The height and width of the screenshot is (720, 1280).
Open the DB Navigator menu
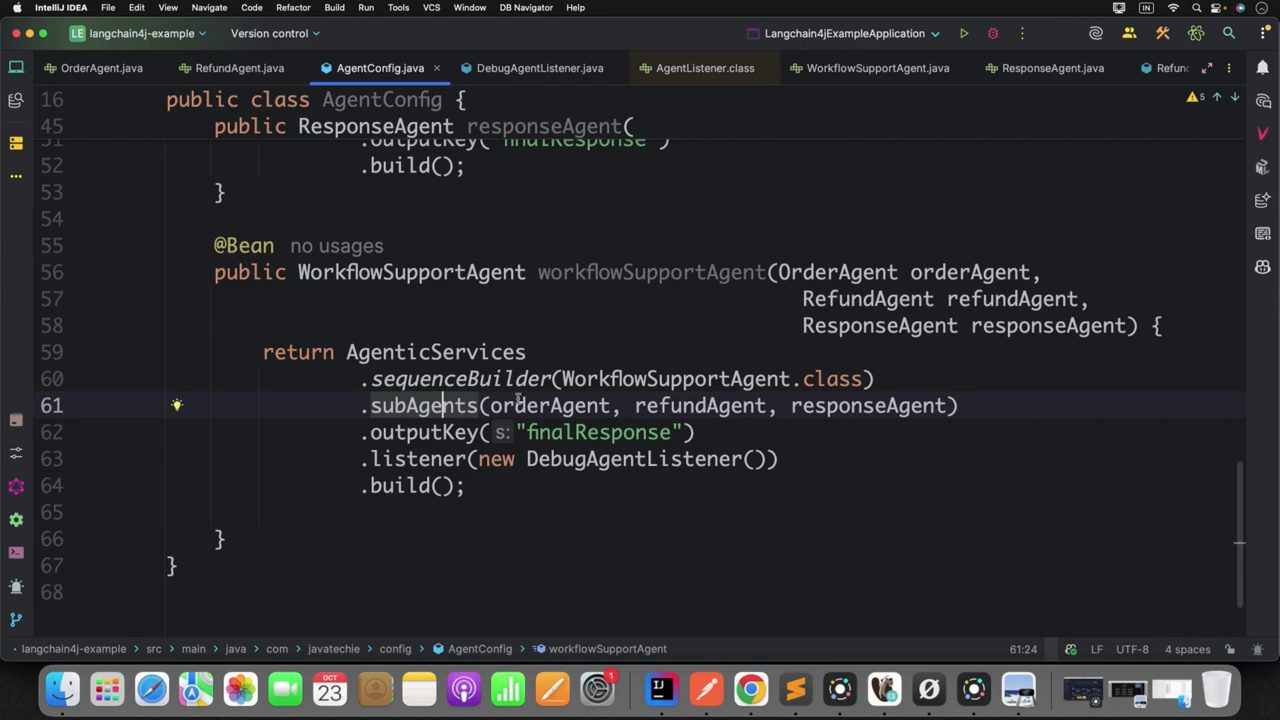525,7
